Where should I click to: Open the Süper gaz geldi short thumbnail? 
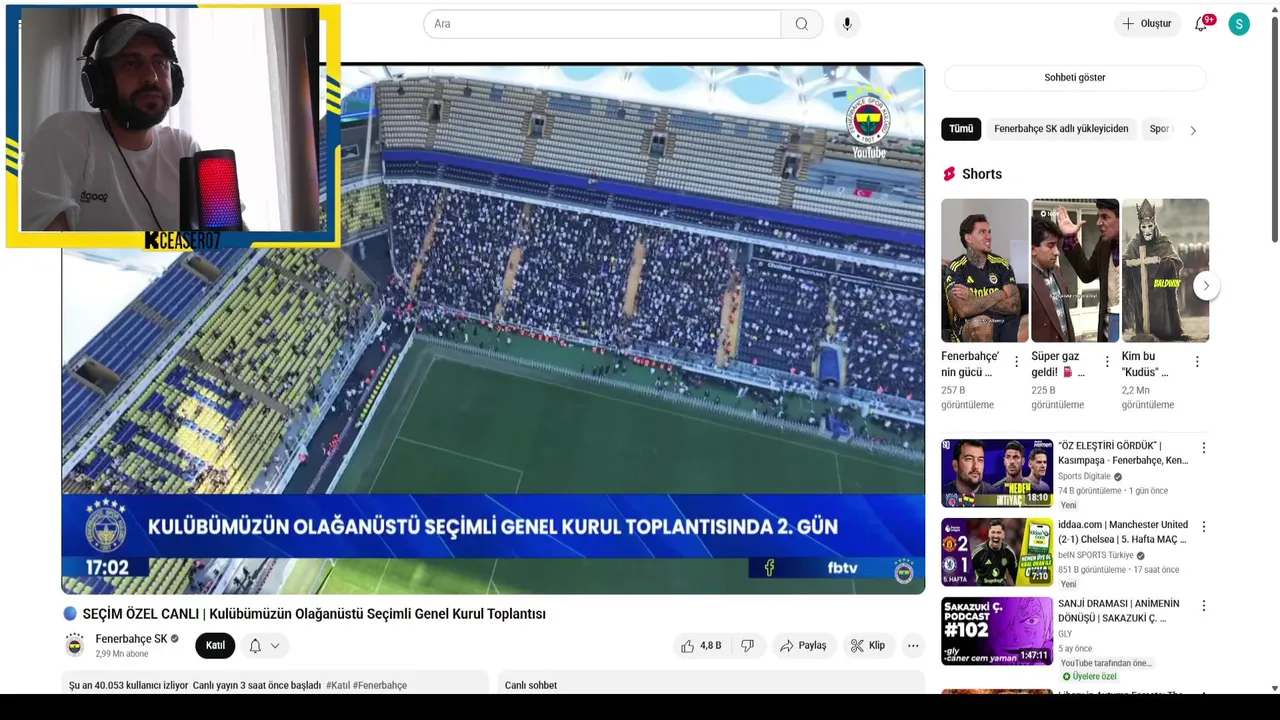1075,270
